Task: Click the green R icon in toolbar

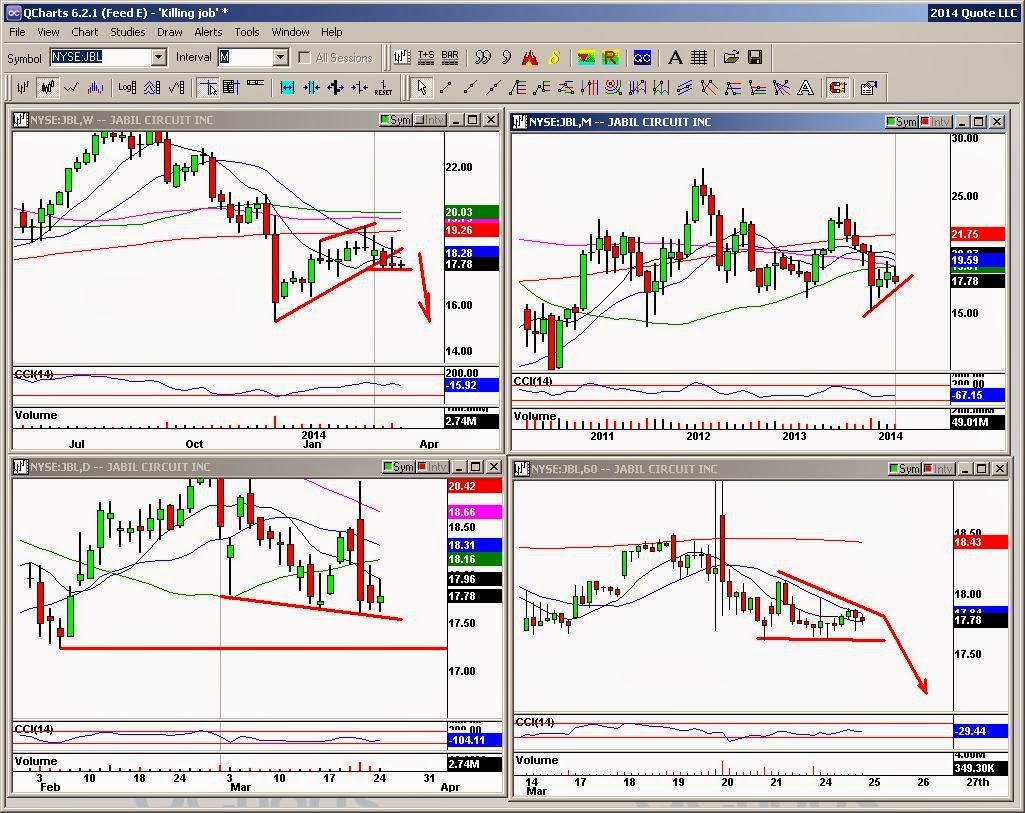Action: tap(610, 58)
